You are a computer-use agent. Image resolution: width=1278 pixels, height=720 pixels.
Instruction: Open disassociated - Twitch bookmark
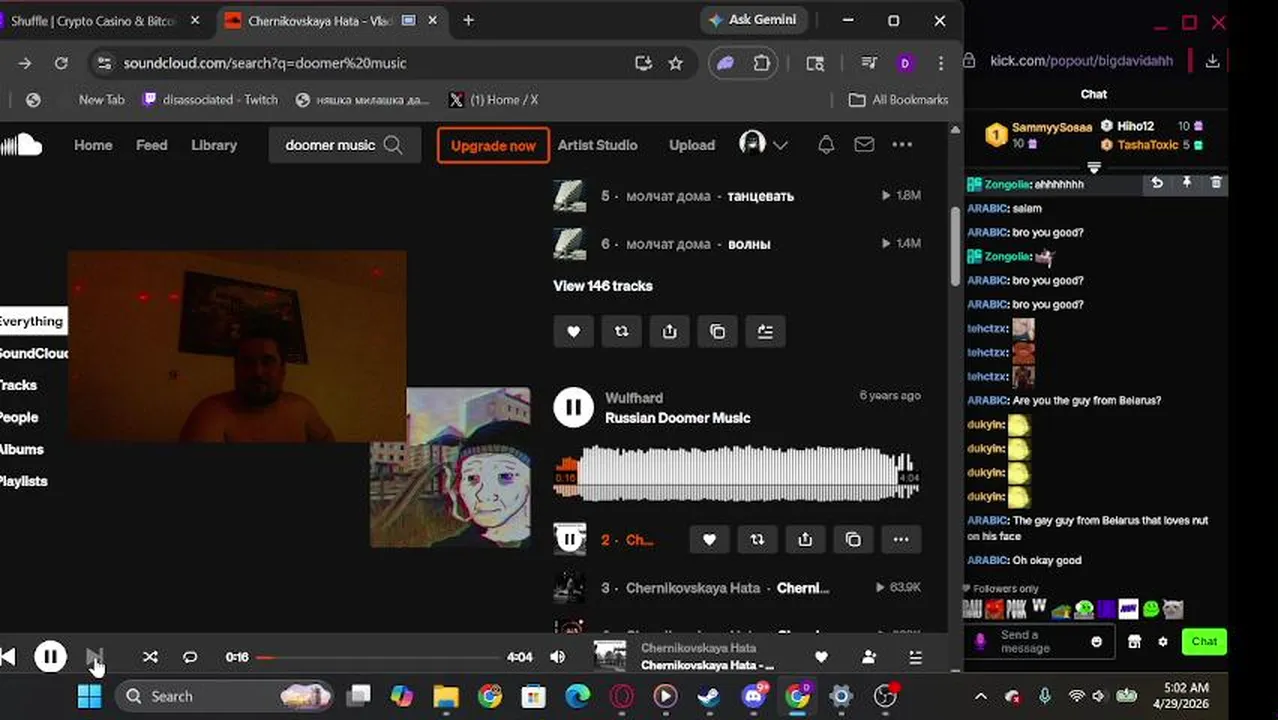(x=211, y=100)
